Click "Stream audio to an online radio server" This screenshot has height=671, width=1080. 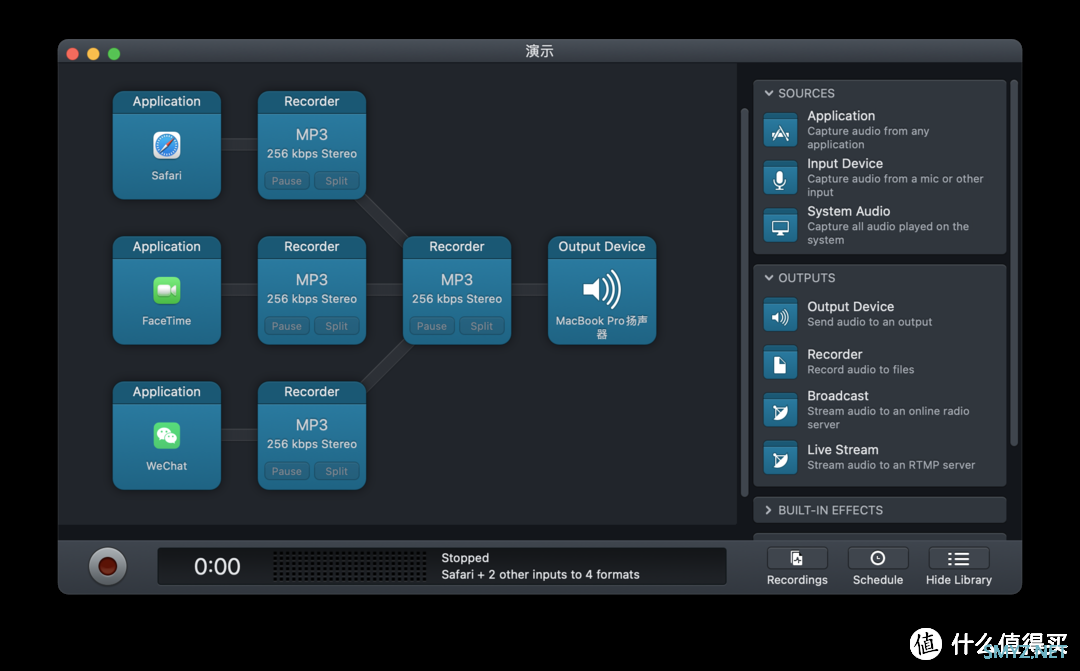pos(888,417)
